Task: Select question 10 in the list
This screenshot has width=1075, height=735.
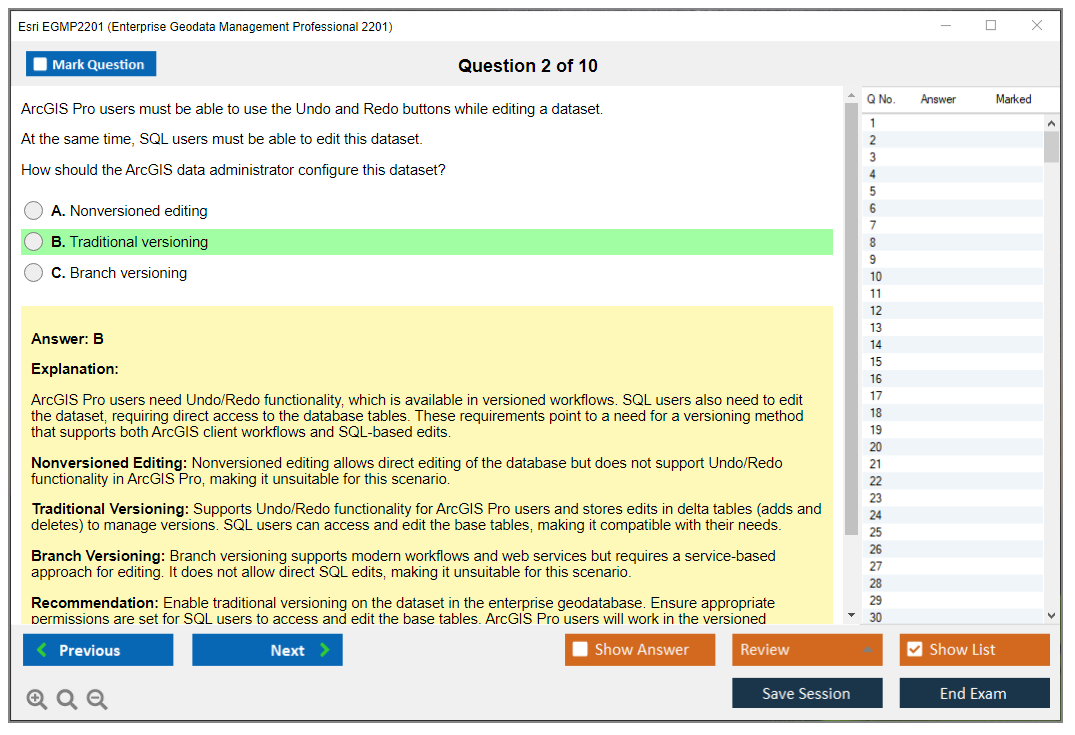Action: pyautogui.click(x=953, y=276)
